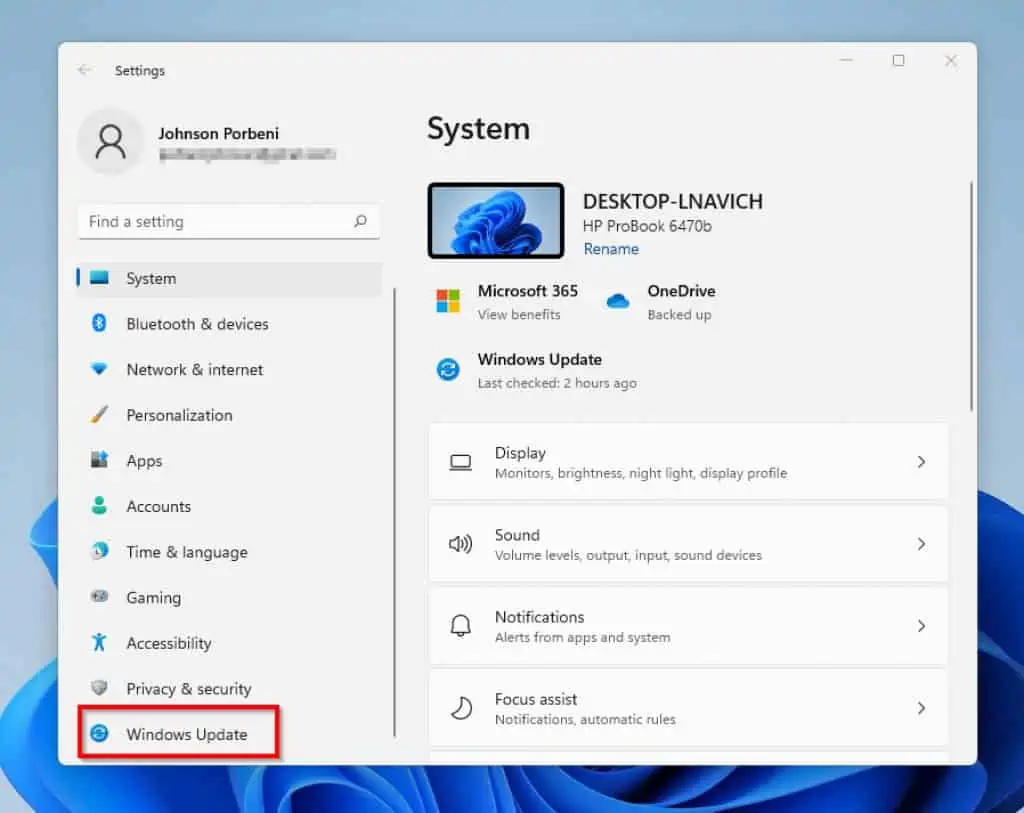The width and height of the screenshot is (1024, 813).
Task: Go to Time & language settings
Action: (x=186, y=552)
